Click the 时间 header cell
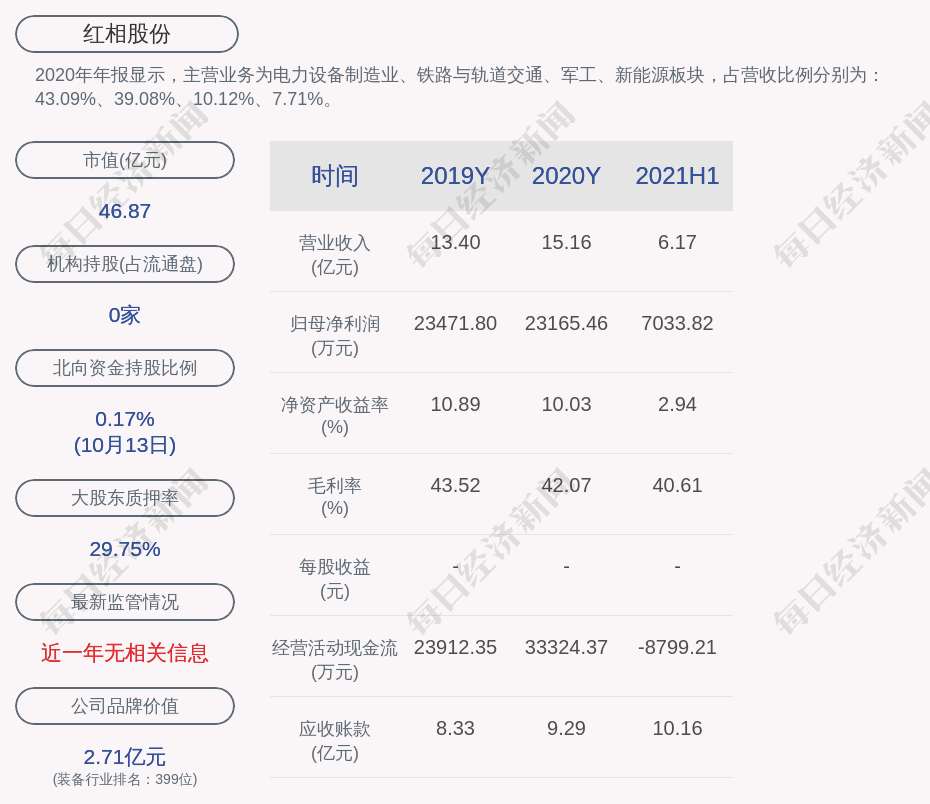This screenshot has height=804, width=930. tap(334, 176)
